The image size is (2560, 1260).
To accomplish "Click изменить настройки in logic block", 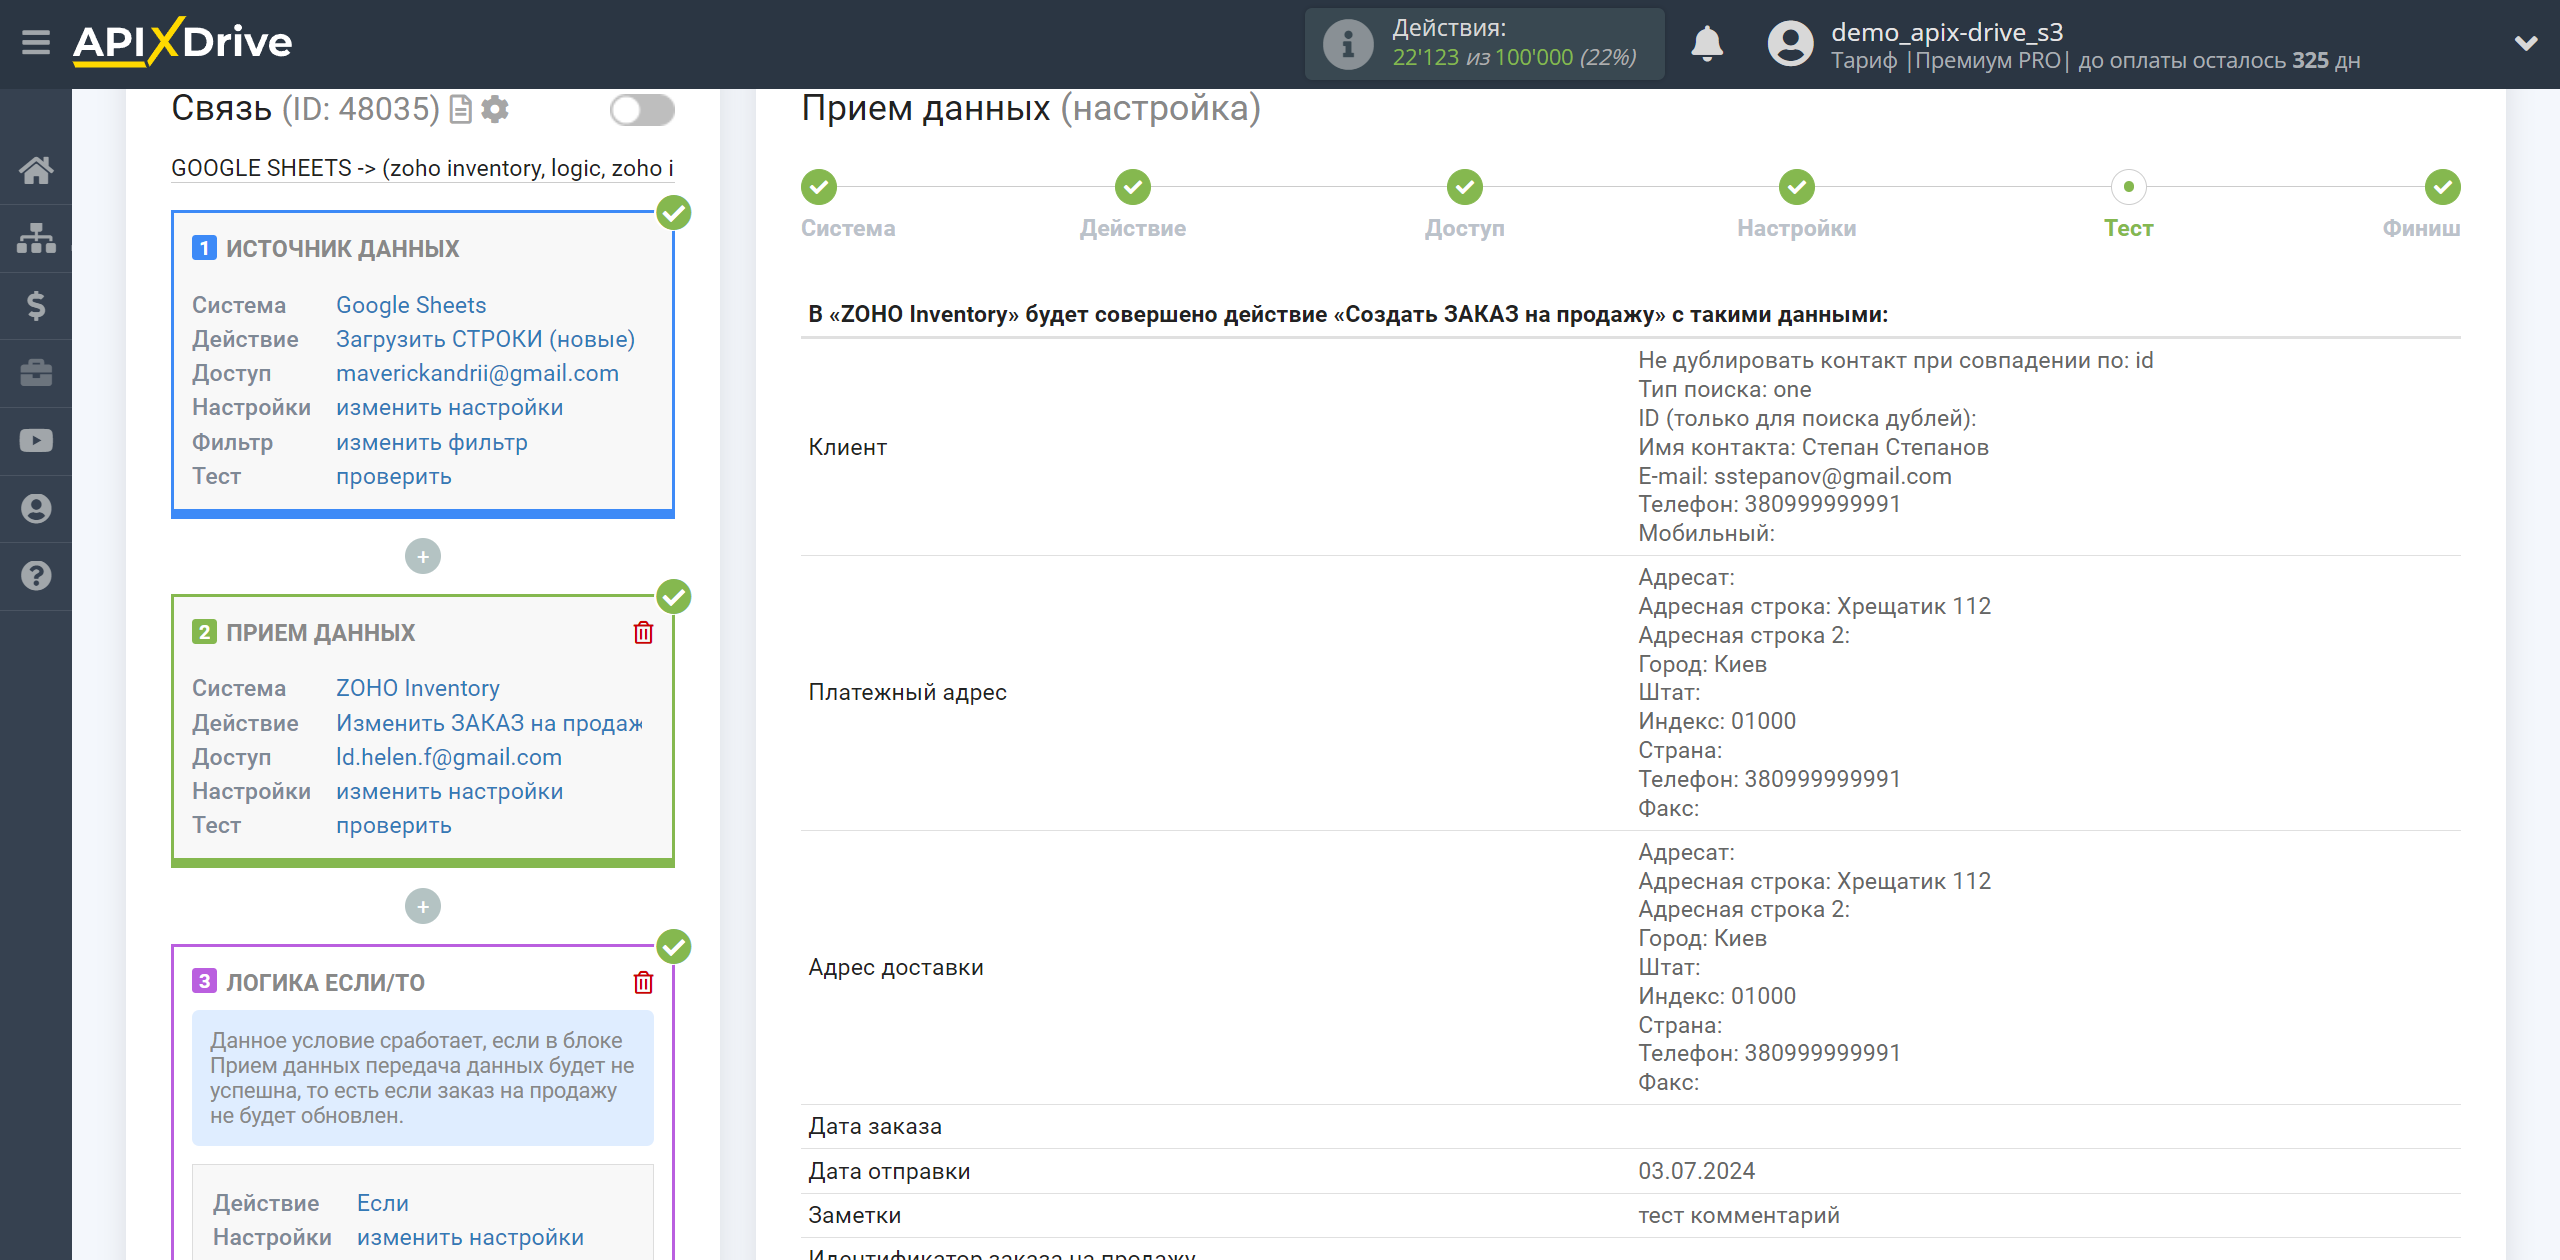I will [470, 1237].
